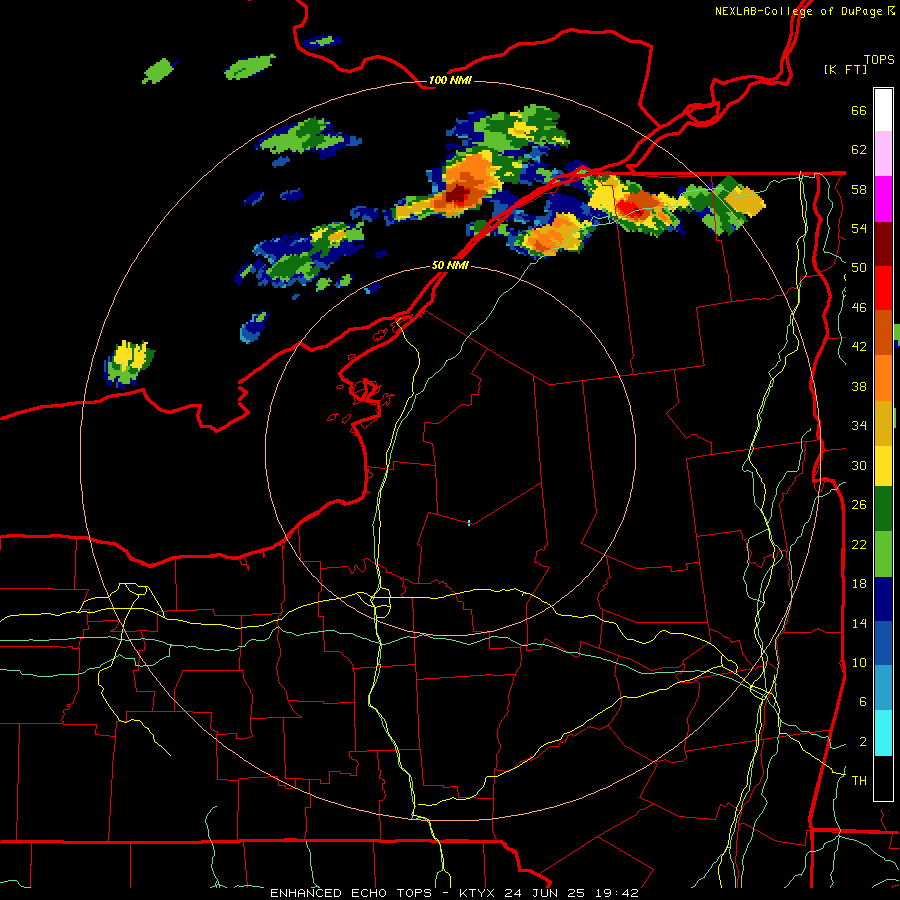Click the navy blue legend swatch
Screen dimensions: 900x900
click(883, 598)
